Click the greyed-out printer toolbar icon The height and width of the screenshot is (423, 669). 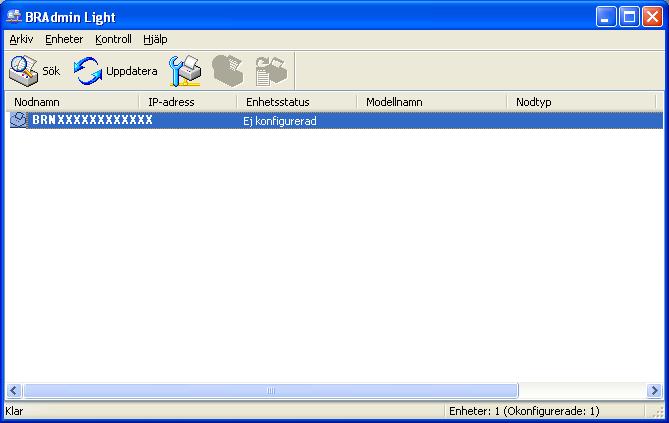pos(228,71)
